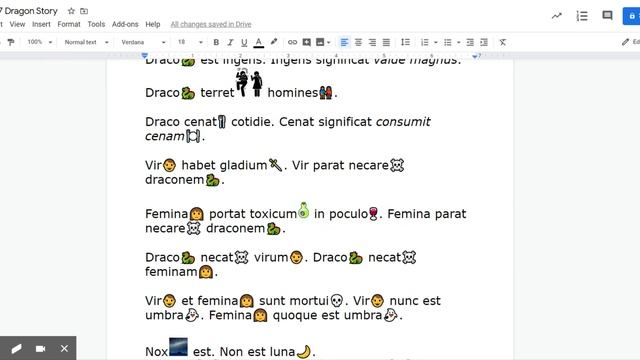Viewport: 640px width, 360px height.
Task: Click the word 'quoque'
Action: click(x=295, y=316)
